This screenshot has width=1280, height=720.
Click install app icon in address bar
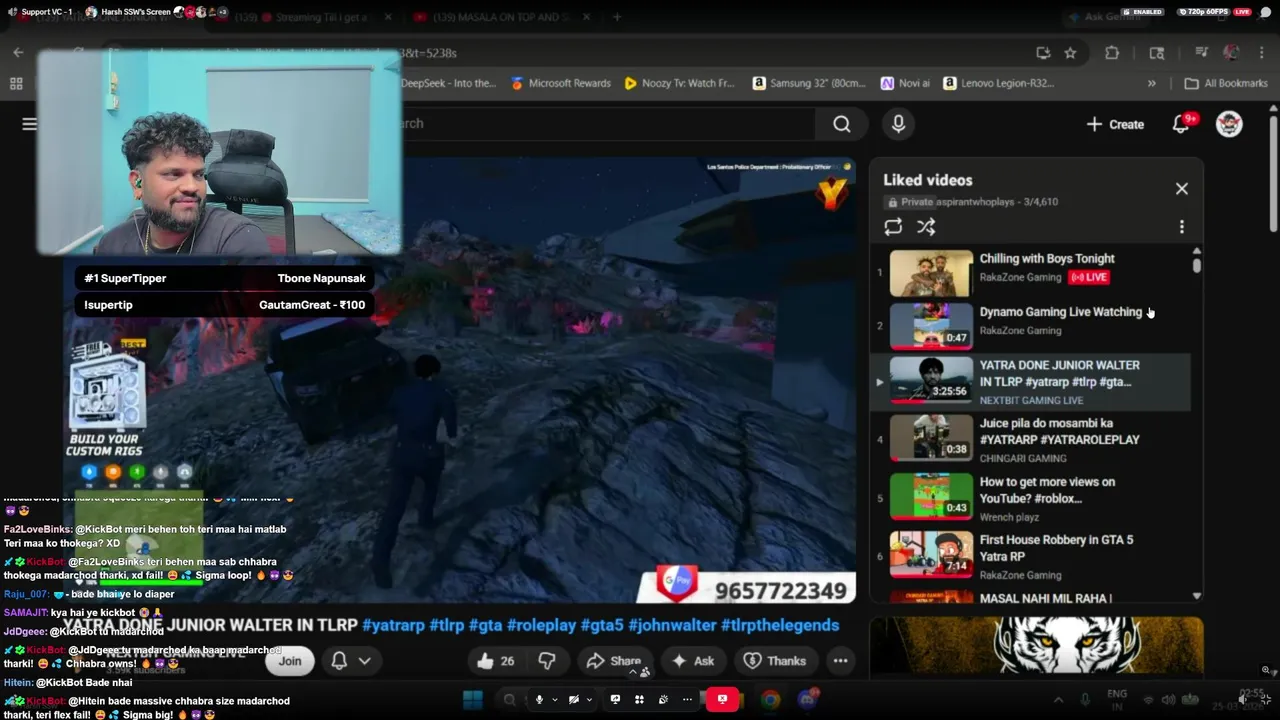point(1043,53)
